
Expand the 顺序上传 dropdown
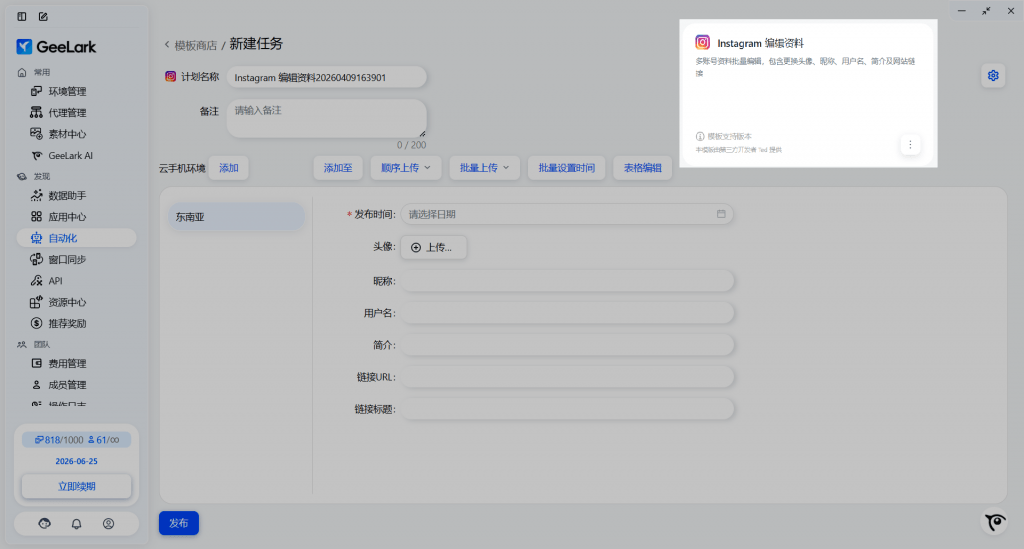point(405,168)
